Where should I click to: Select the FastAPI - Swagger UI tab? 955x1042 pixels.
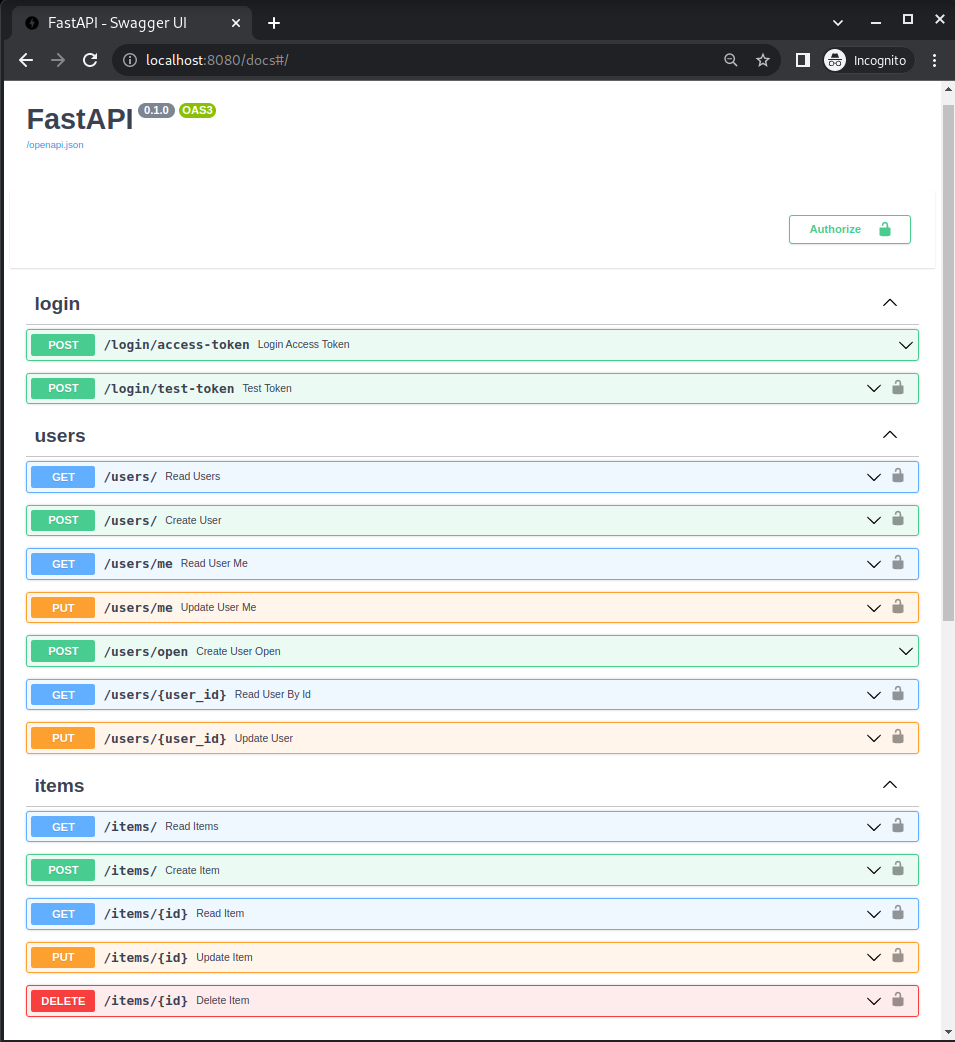132,23
